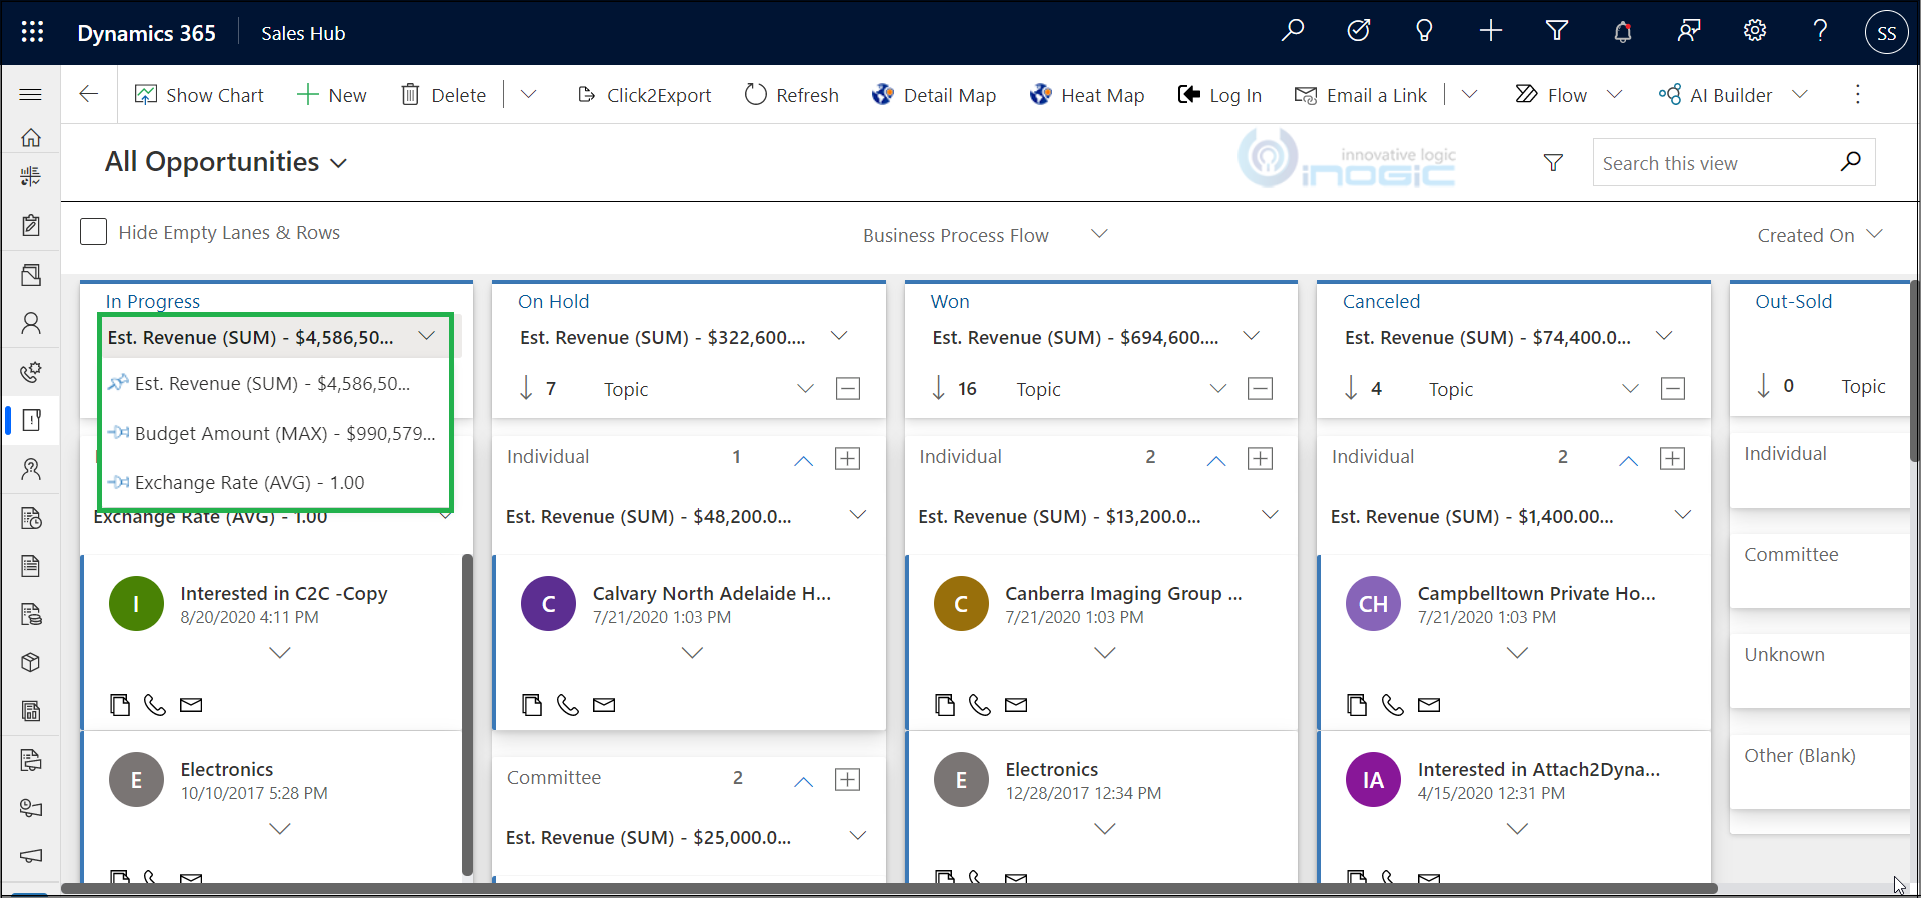Viewport: 1921px width, 898px height.
Task: Click Email a Link command
Action: [x=1360, y=94]
